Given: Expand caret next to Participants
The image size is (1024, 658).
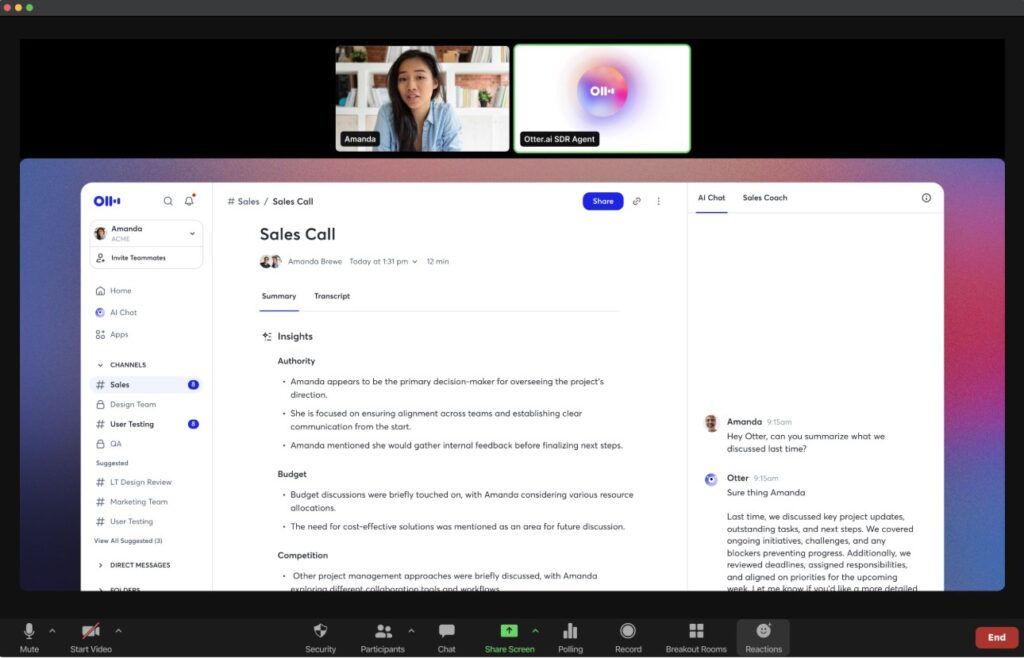Looking at the screenshot, I should (x=411, y=631).
